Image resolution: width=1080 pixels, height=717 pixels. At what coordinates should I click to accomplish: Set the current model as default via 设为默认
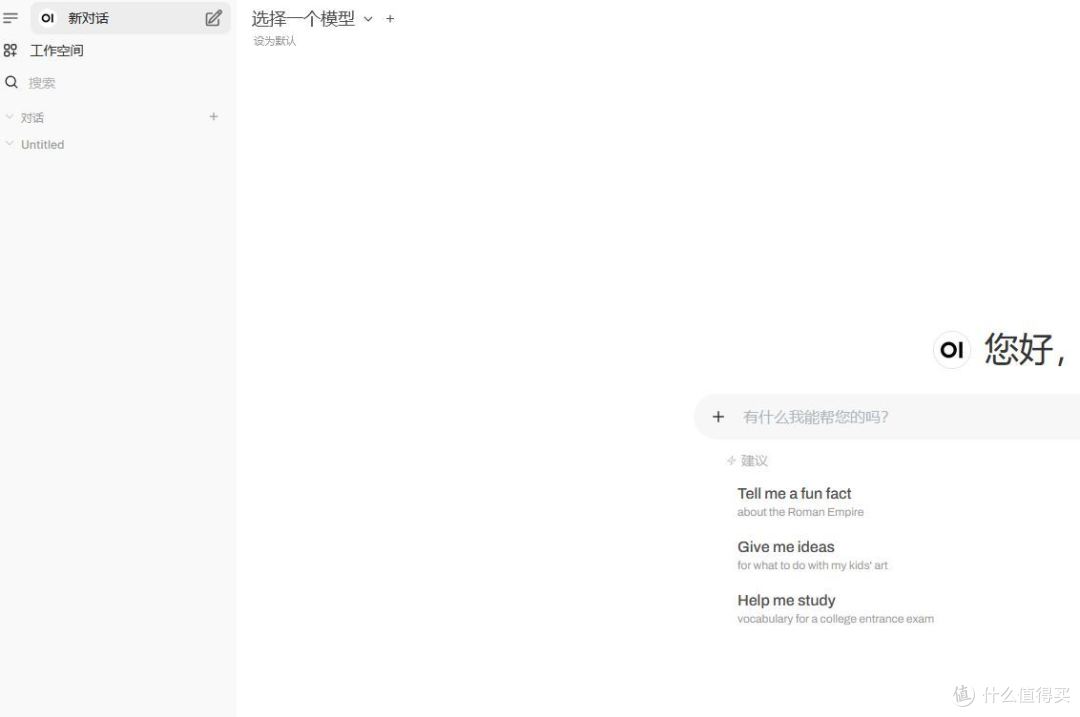274,40
